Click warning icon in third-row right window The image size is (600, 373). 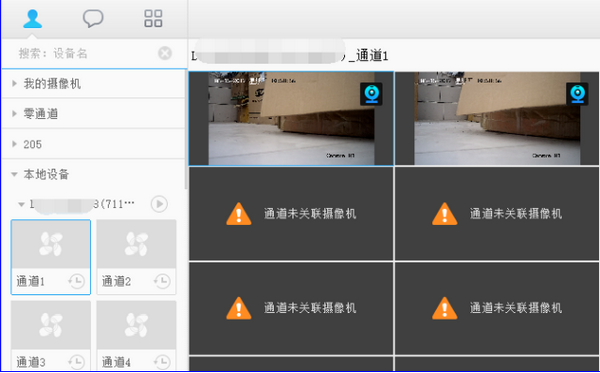click(x=445, y=308)
